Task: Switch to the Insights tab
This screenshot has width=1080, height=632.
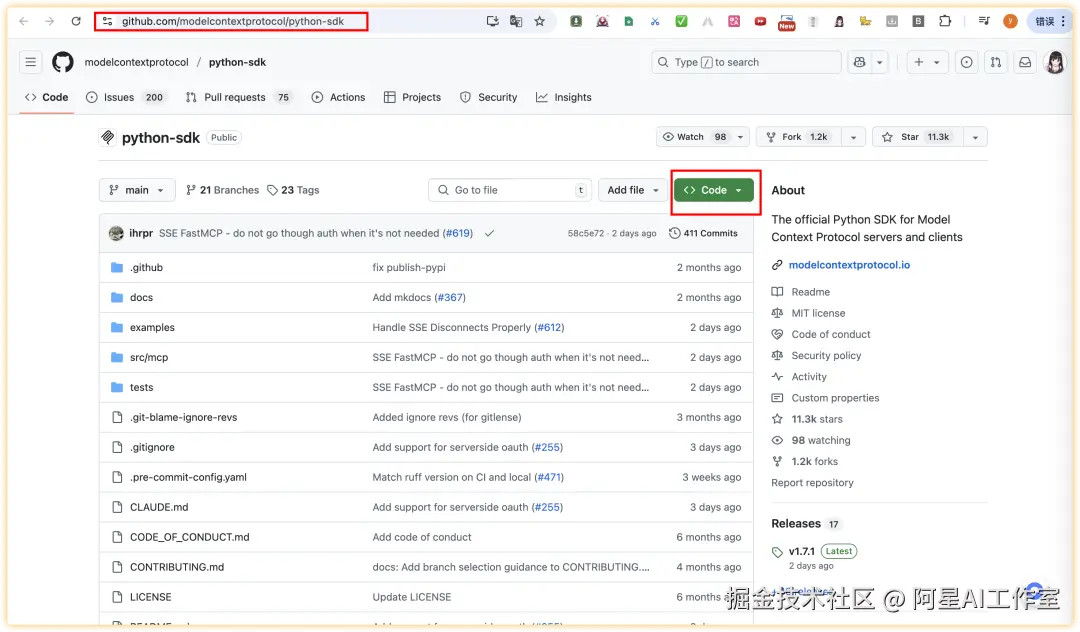Action: [563, 97]
